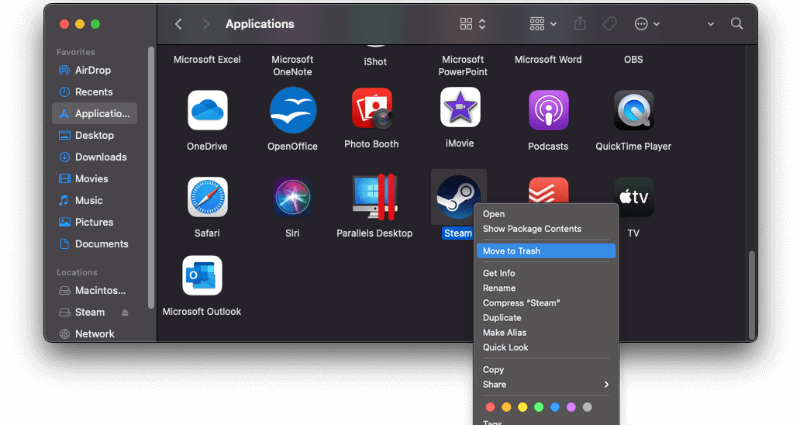Open the OneDrive app icon
Image resolution: width=800 pixels, height=425 pixels.
(x=207, y=110)
